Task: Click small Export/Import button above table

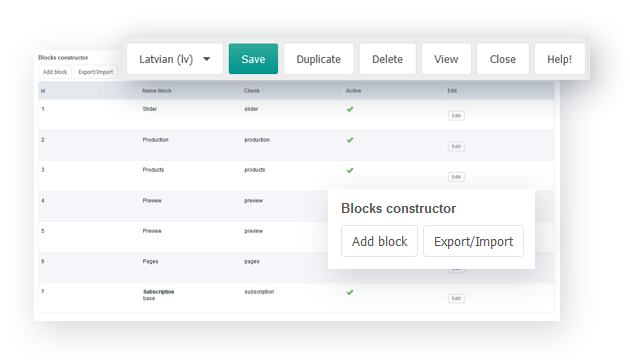Action: (x=96, y=72)
